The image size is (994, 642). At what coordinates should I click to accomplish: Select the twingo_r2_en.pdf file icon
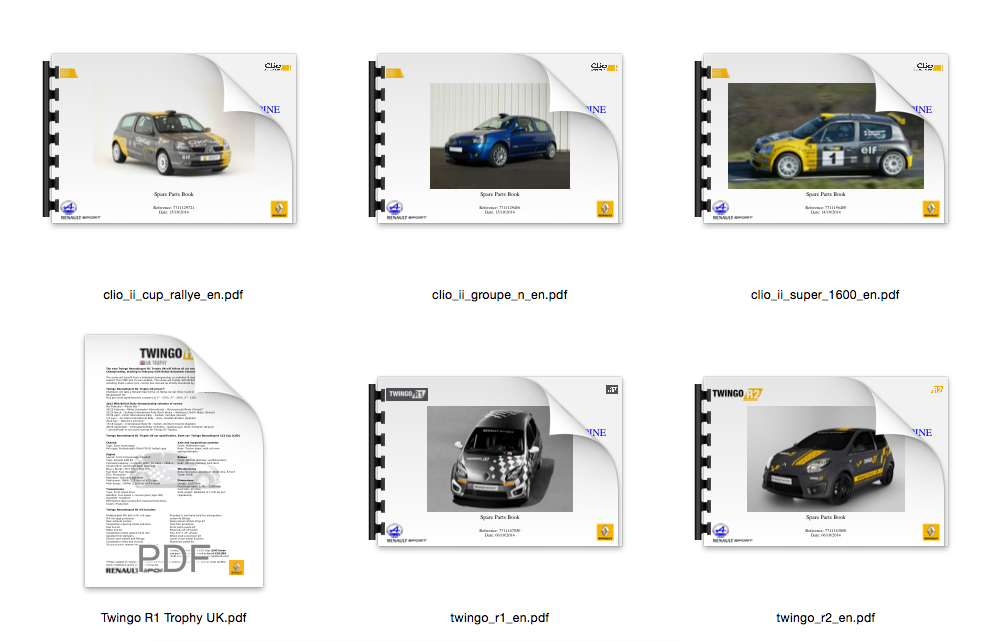822,461
